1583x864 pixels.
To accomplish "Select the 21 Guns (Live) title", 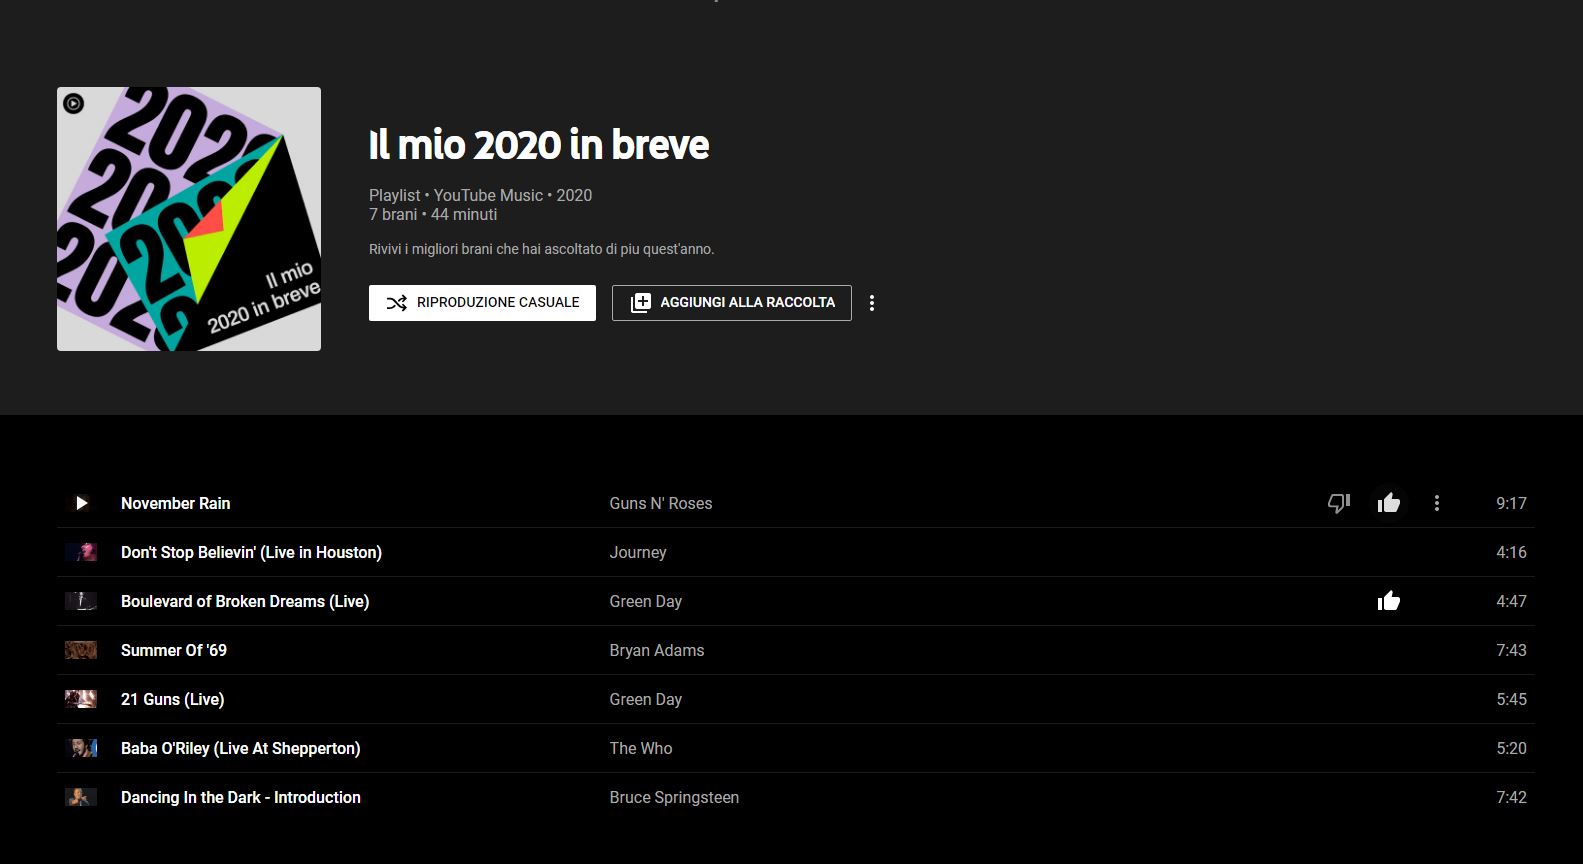I will pos(172,699).
